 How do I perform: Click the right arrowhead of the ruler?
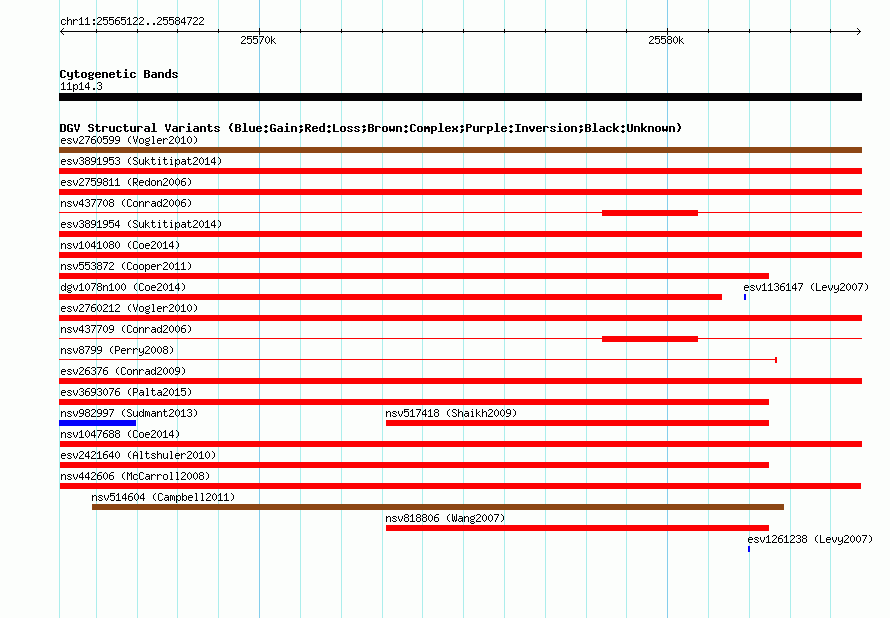pos(859,31)
